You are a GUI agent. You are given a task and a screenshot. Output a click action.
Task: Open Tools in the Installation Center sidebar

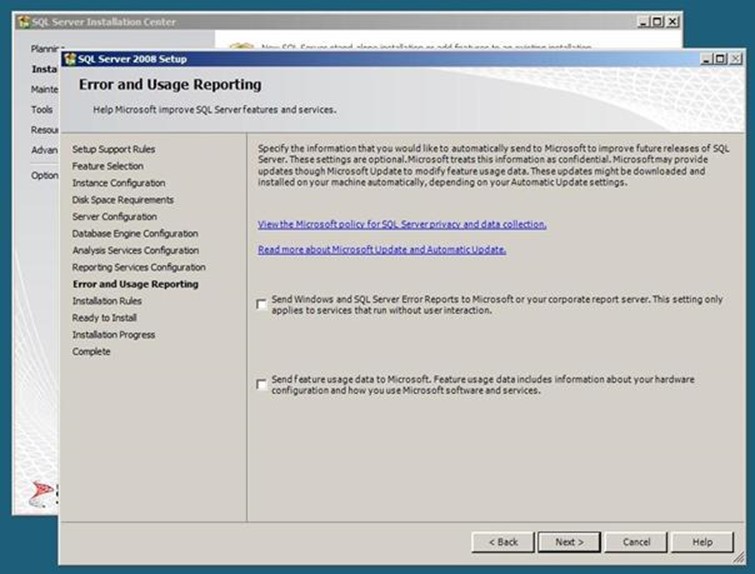pyautogui.click(x=42, y=110)
